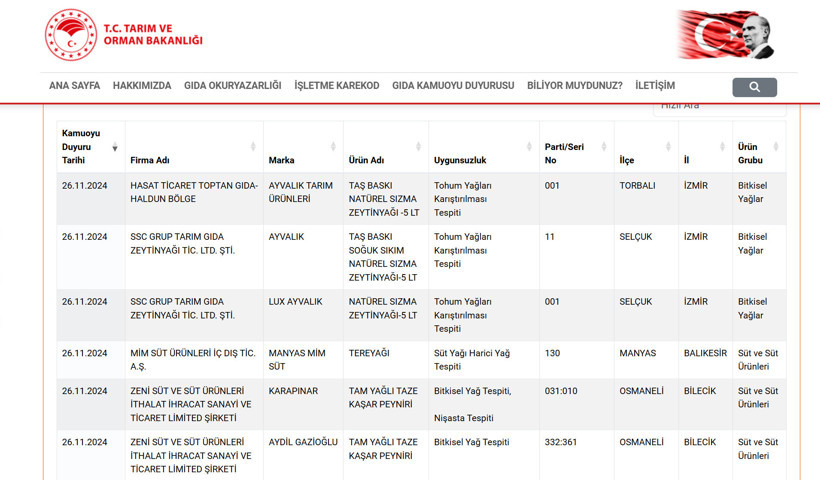Select AYVALIK TARIM ÜRÜNLERİ brand cell

(303, 199)
